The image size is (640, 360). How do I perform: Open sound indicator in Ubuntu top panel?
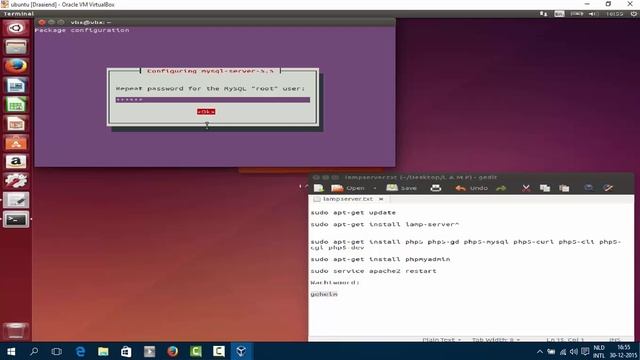pyautogui.click(x=593, y=14)
